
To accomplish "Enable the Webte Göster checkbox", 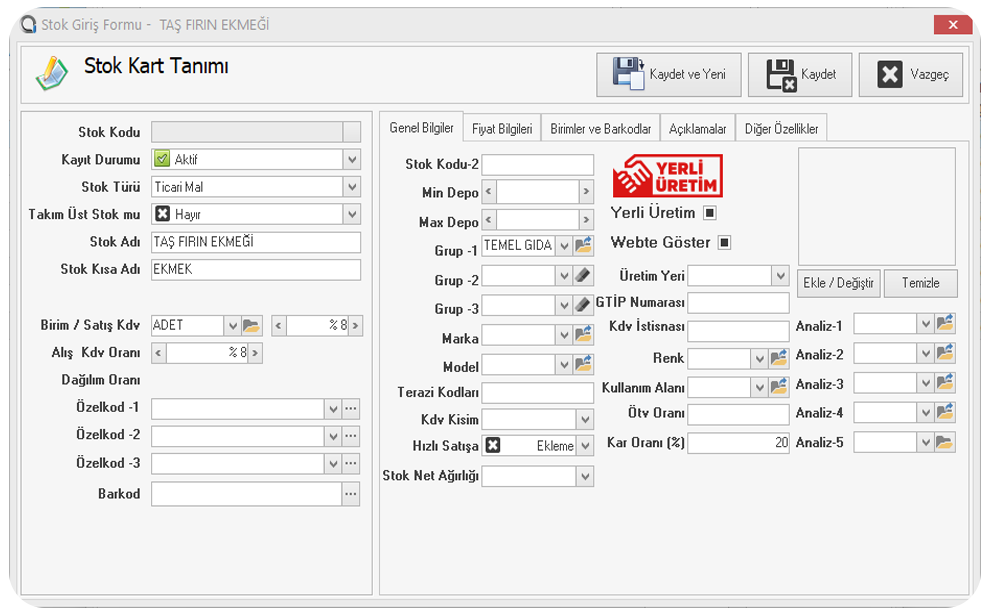I will [x=725, y=242].
